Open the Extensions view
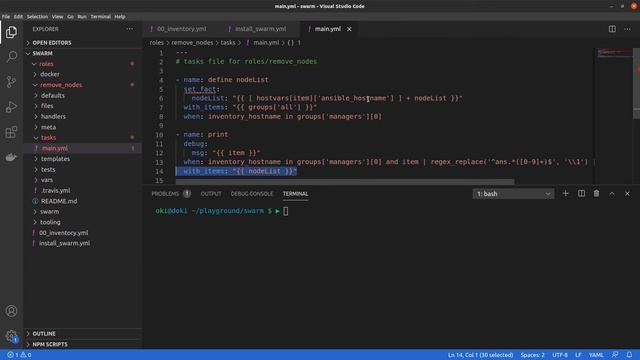The width and height of the screenshot is (640, 360). click(11, 132)
